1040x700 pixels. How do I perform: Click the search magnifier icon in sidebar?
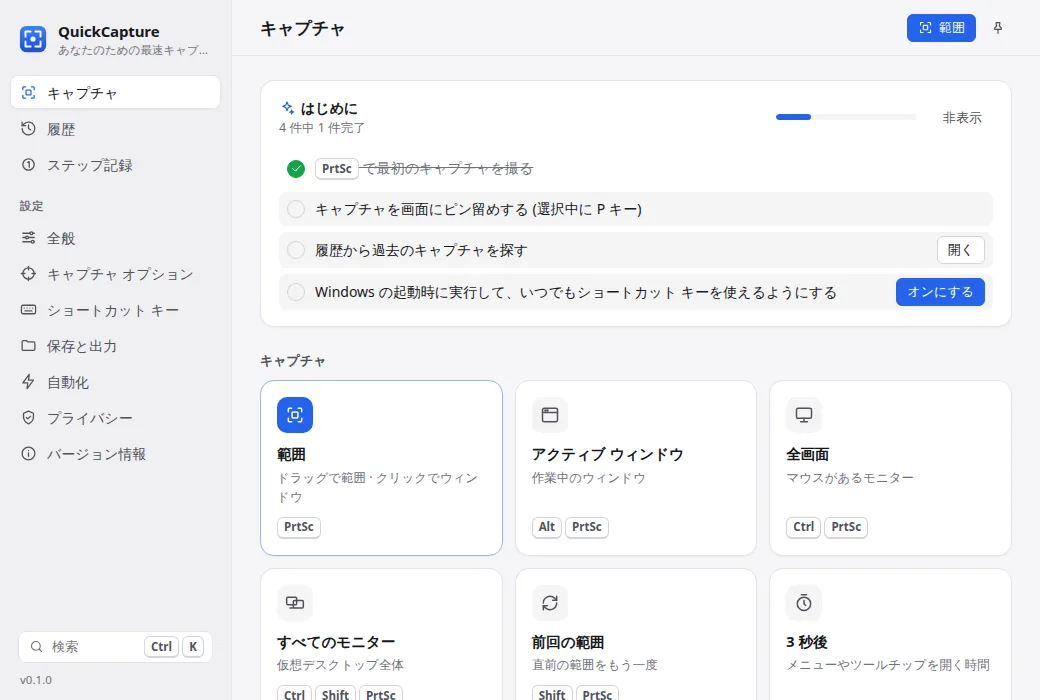pos(36,646)
